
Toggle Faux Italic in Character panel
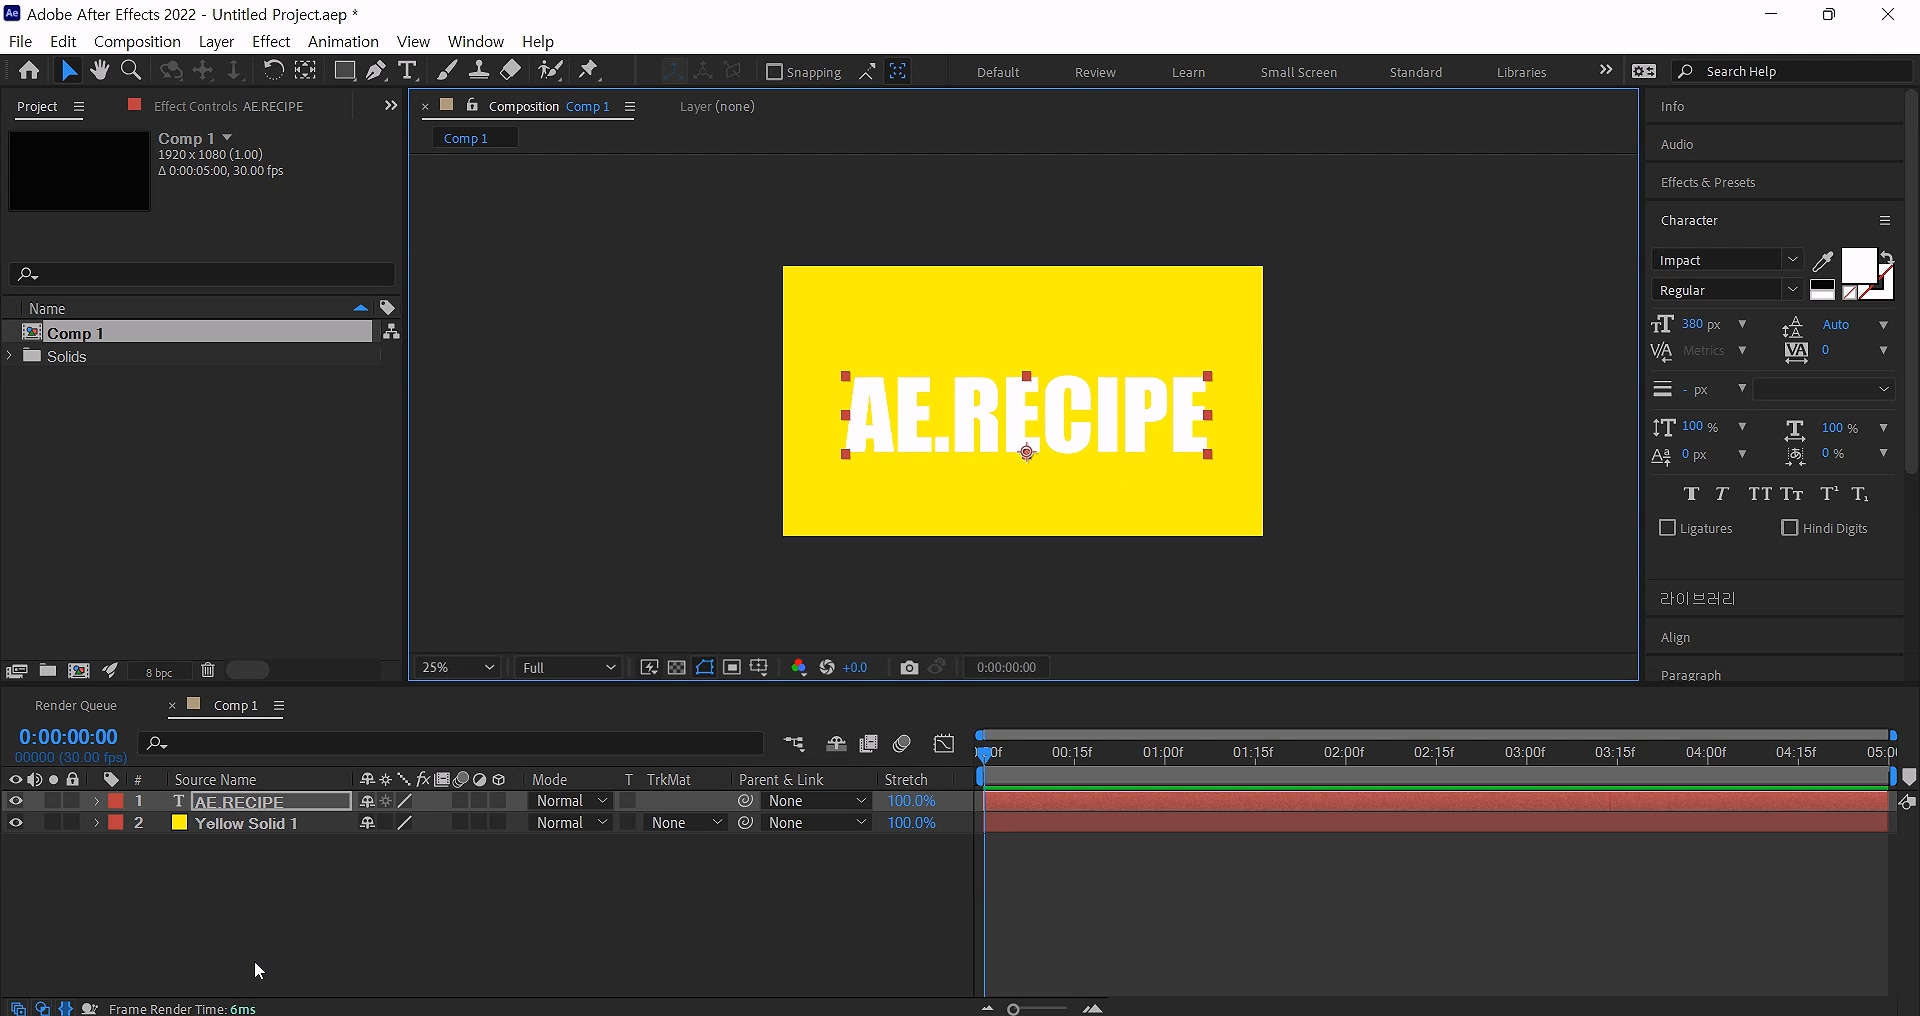click(1722, 494)
